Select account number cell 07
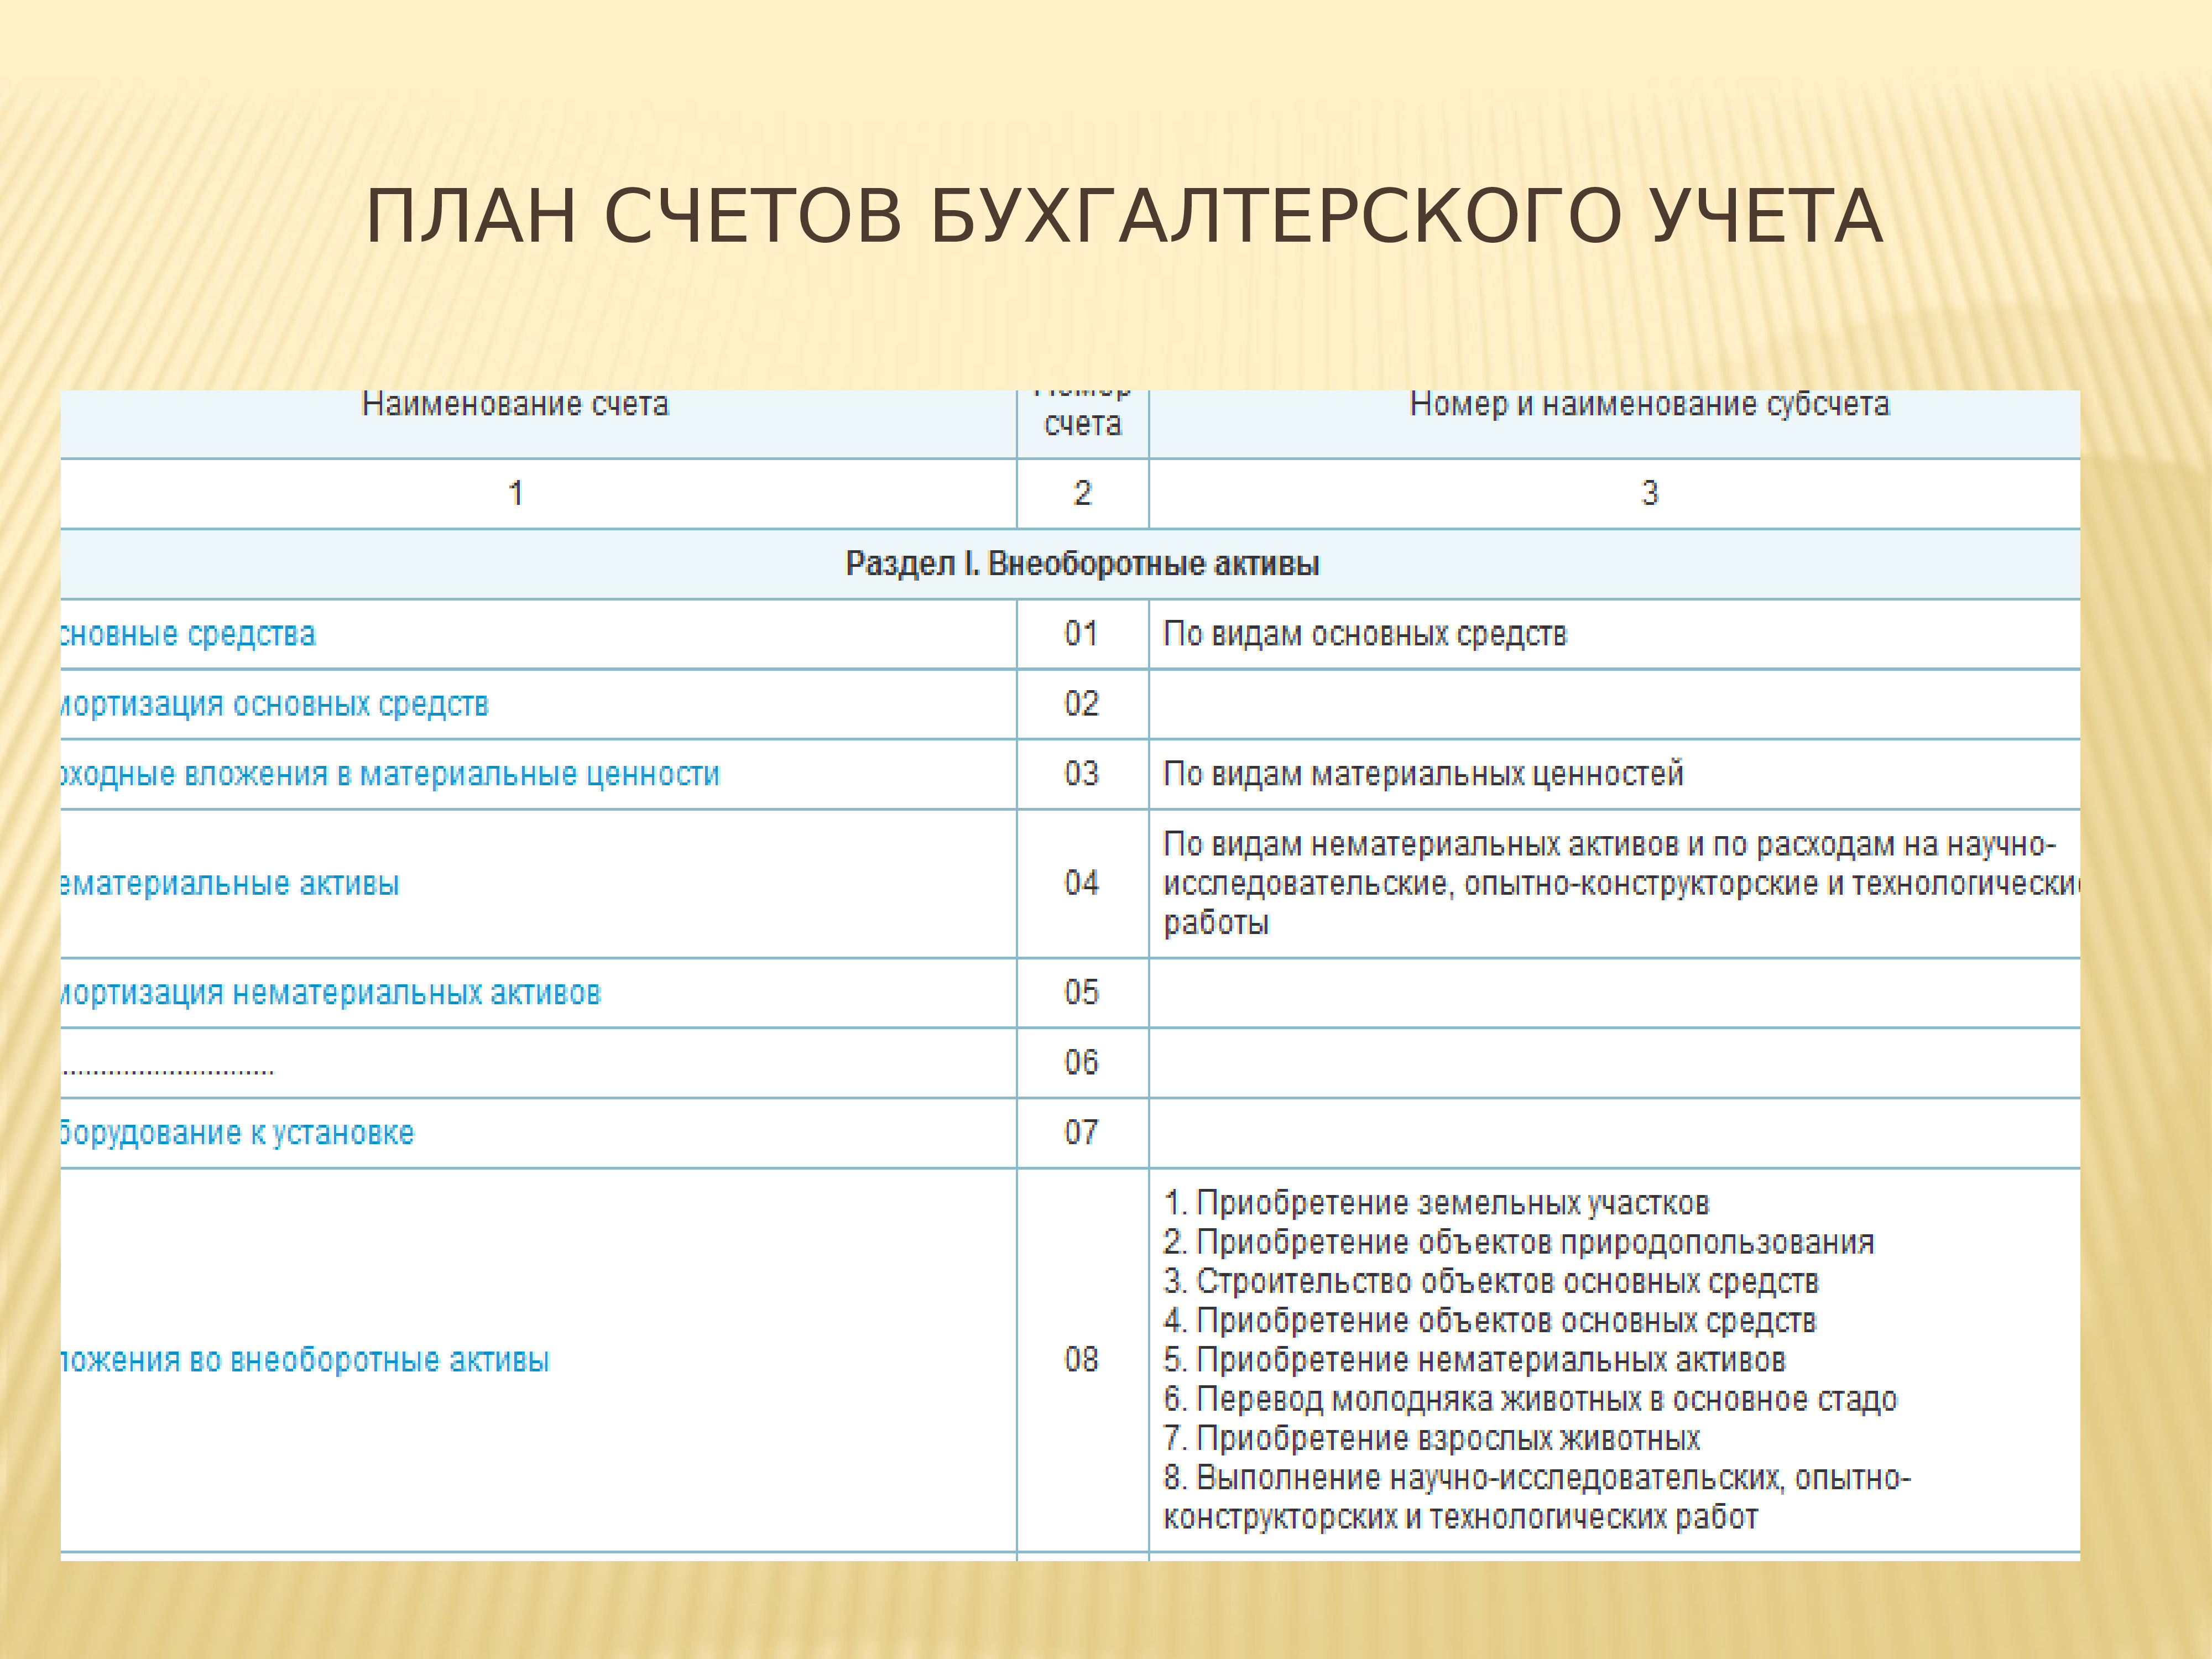 [x=1082, y=1132]
